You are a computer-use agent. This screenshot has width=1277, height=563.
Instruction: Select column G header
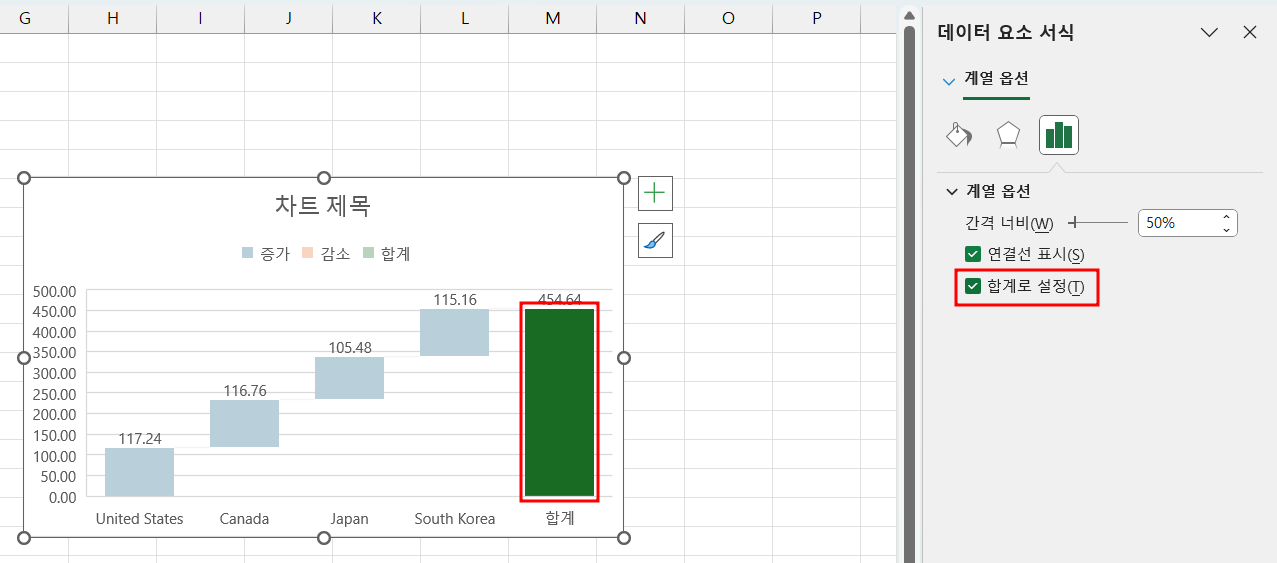point(25,18)
